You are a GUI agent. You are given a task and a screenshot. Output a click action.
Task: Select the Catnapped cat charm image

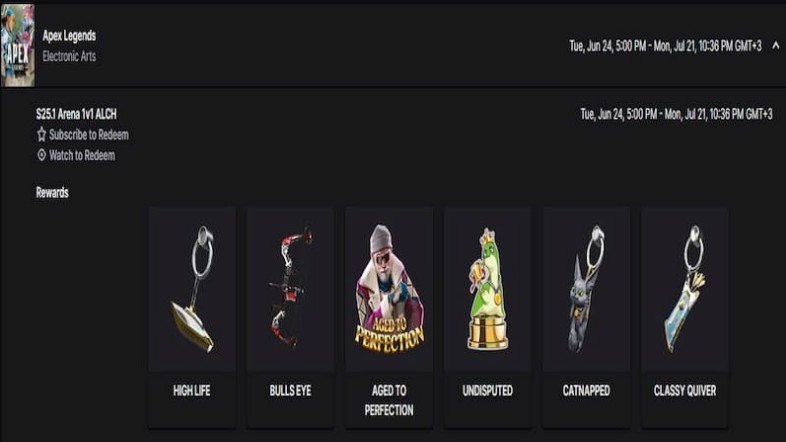pyautogui.click(x=586, y=289)
